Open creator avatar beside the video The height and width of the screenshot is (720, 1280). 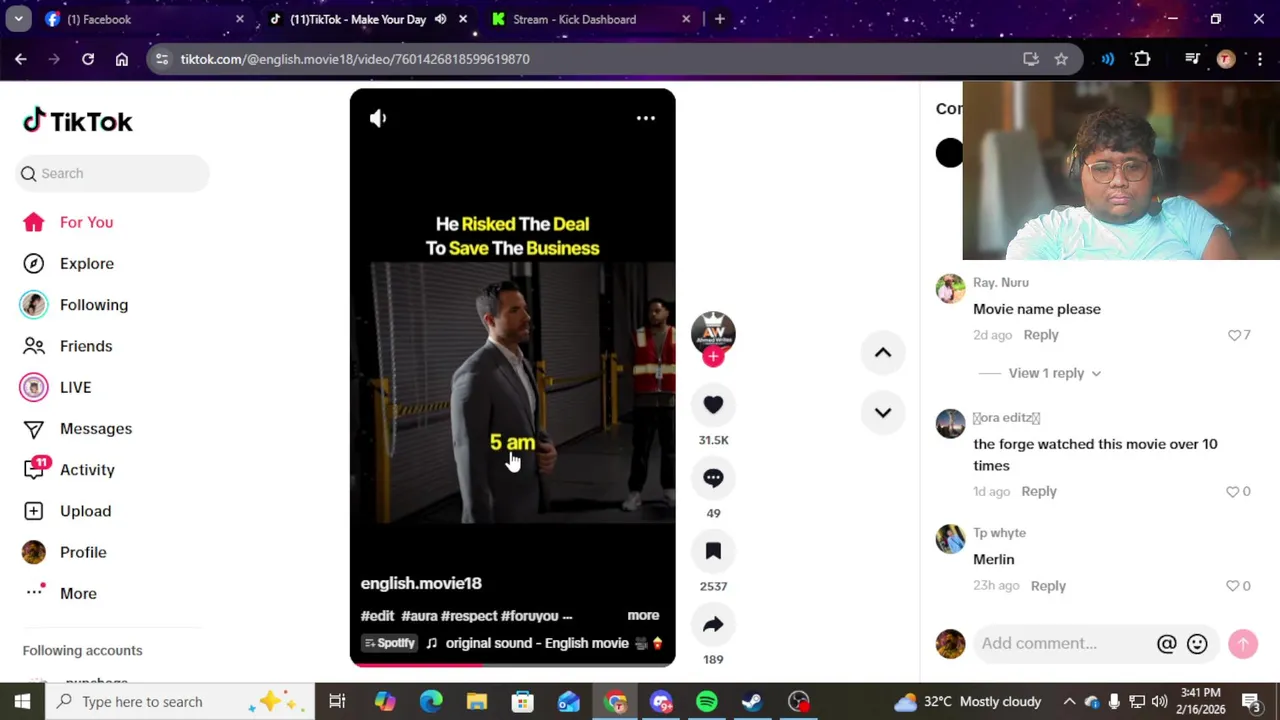pyautogui.click(x=713, y=332)
